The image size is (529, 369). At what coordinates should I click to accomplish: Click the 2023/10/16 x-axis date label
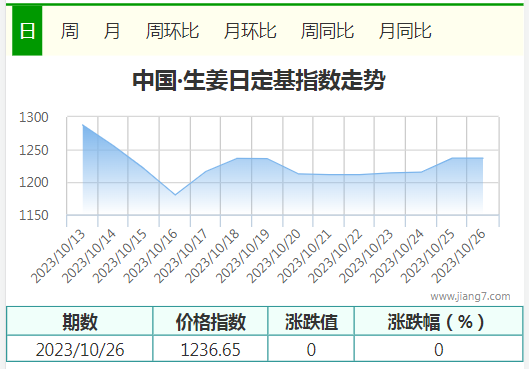(x=150, y=257)
